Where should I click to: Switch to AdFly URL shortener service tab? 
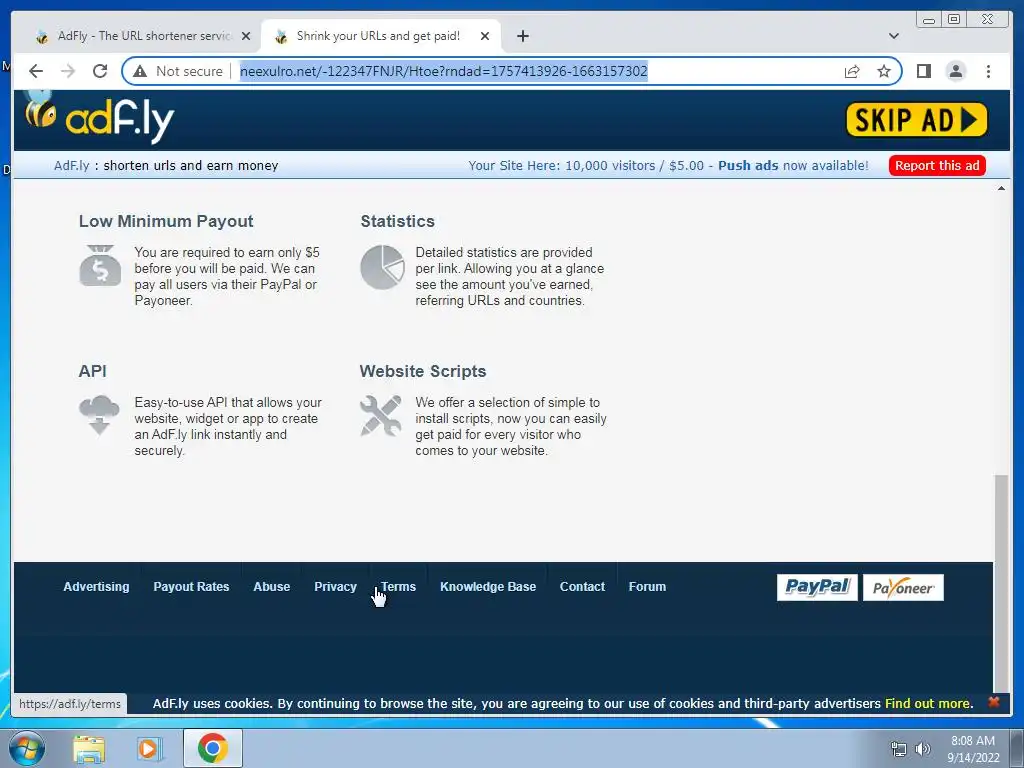pos(144,36)
